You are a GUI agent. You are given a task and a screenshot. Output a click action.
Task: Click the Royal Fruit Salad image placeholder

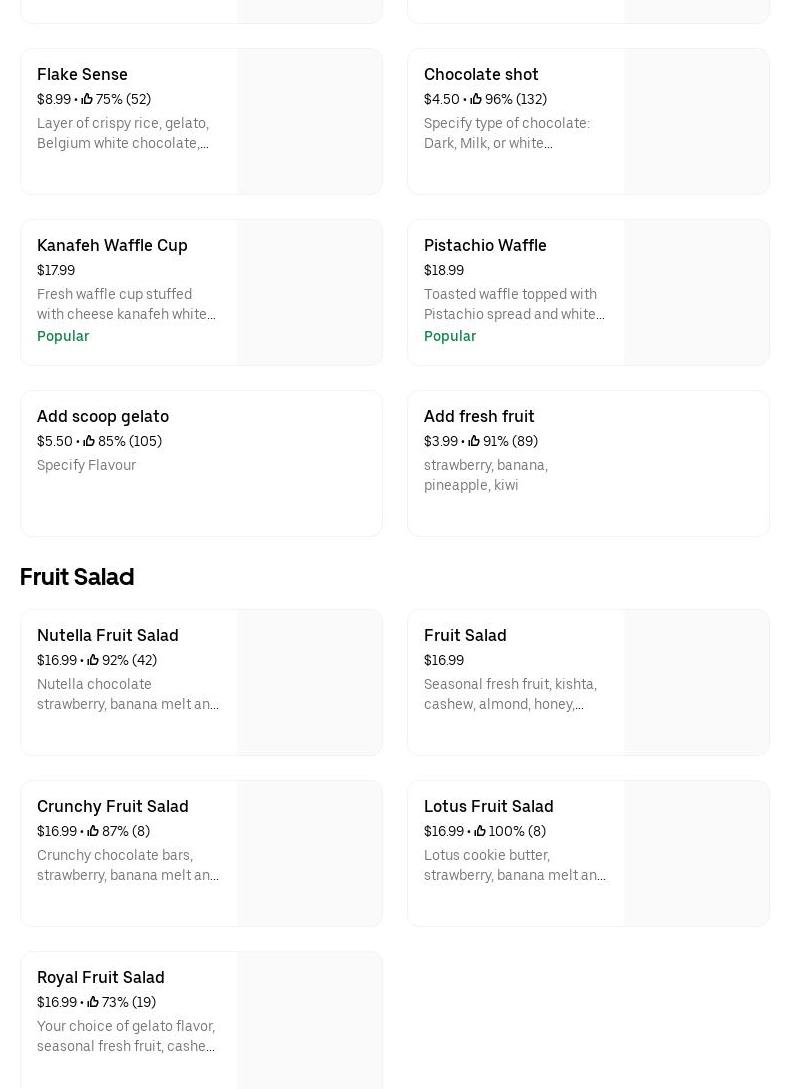(x=310, y=1020)
